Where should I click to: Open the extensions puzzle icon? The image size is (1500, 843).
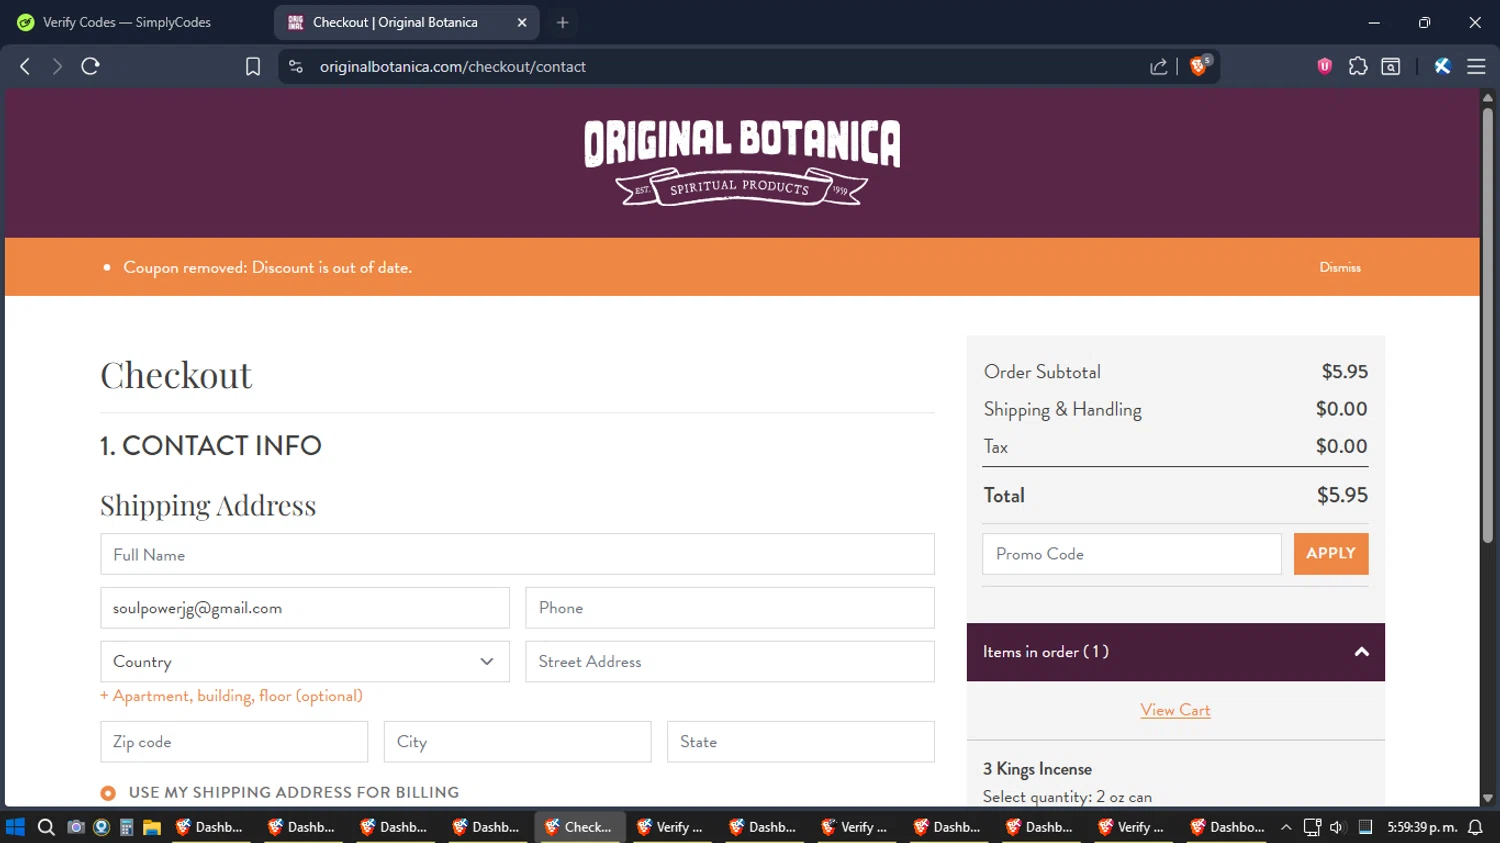[x=1358, y=66]
